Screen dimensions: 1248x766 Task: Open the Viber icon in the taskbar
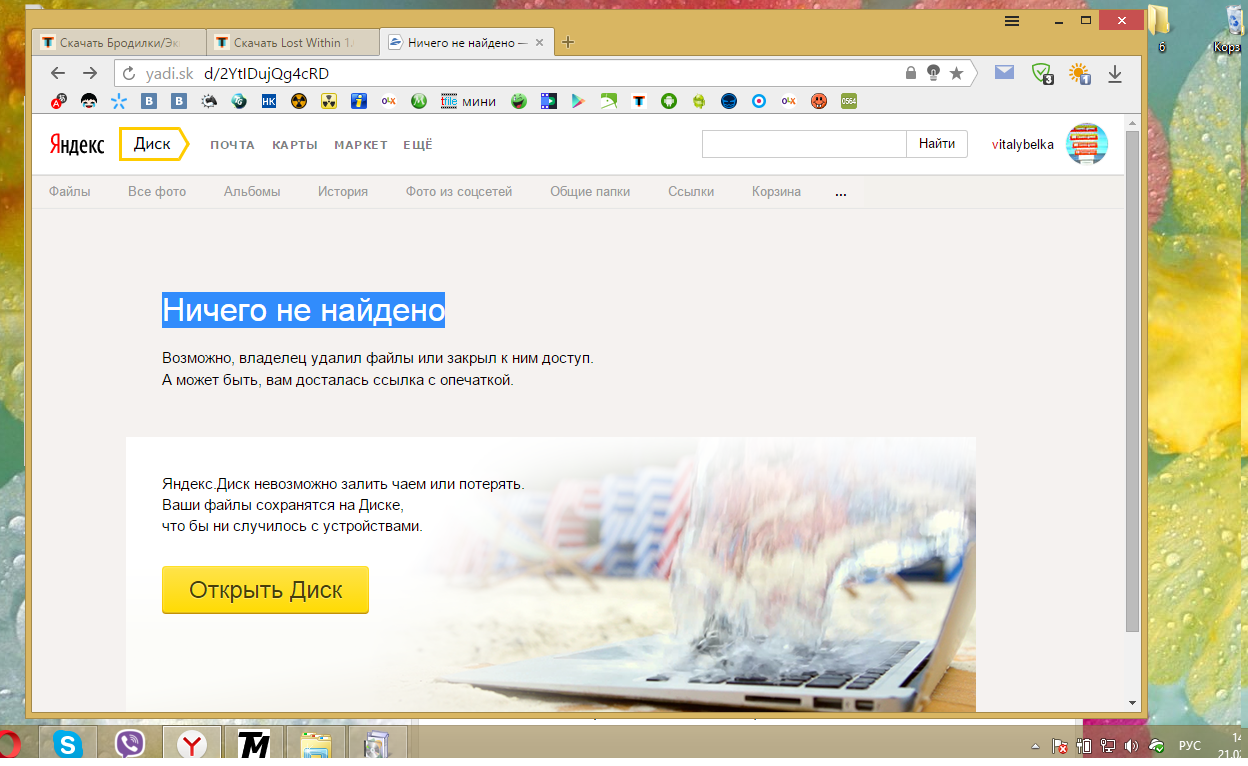pos(130,744)
